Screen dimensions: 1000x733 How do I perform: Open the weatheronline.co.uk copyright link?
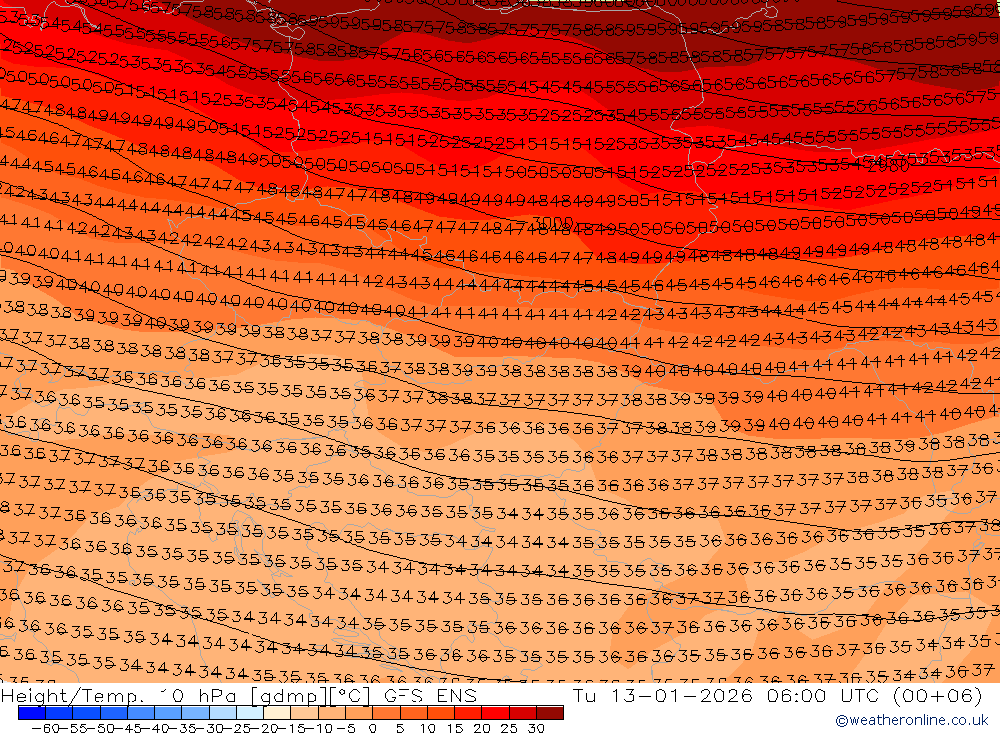(911, 720)
